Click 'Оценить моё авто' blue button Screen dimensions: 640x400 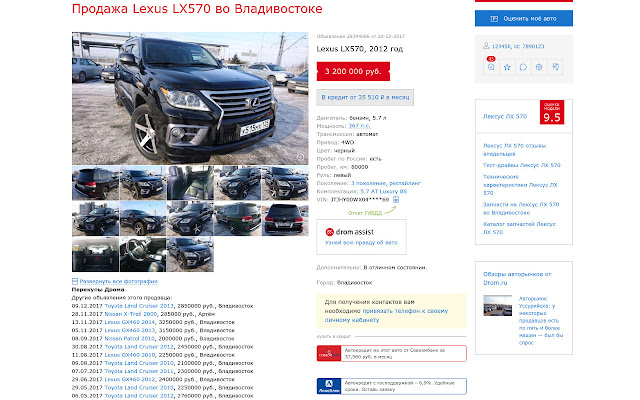[x=524, y=18]
